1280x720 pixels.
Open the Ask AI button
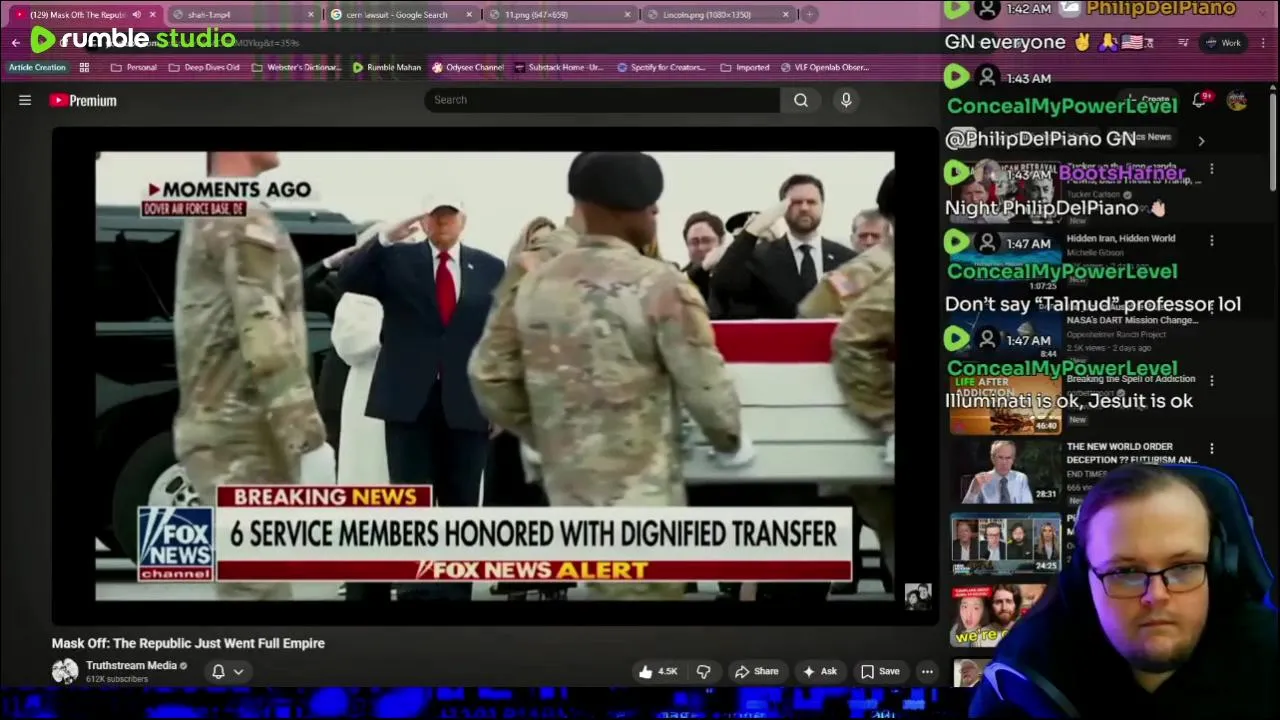(819, 671)
